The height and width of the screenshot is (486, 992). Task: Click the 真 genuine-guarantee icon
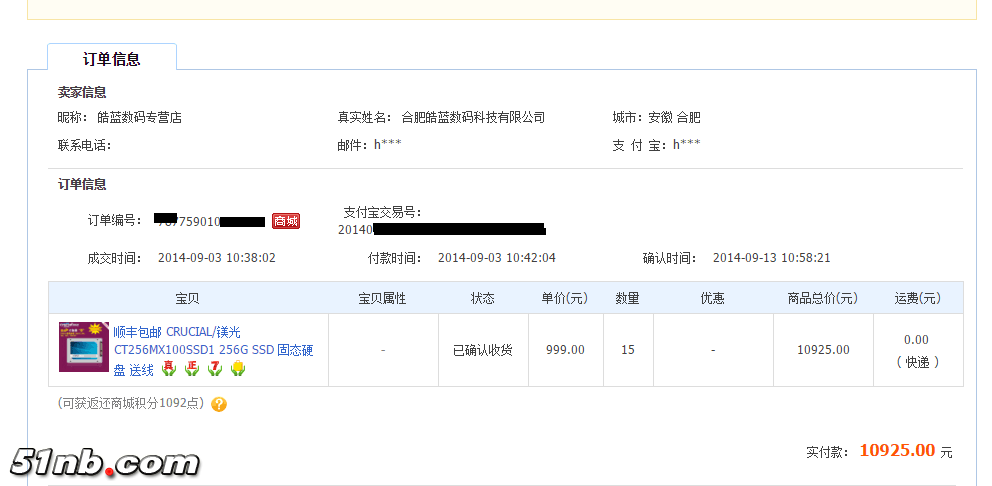(168, 368)
